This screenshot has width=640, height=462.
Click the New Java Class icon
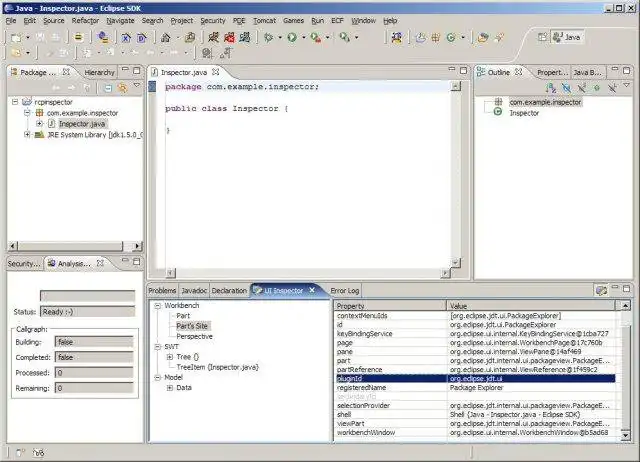(451, 38)
